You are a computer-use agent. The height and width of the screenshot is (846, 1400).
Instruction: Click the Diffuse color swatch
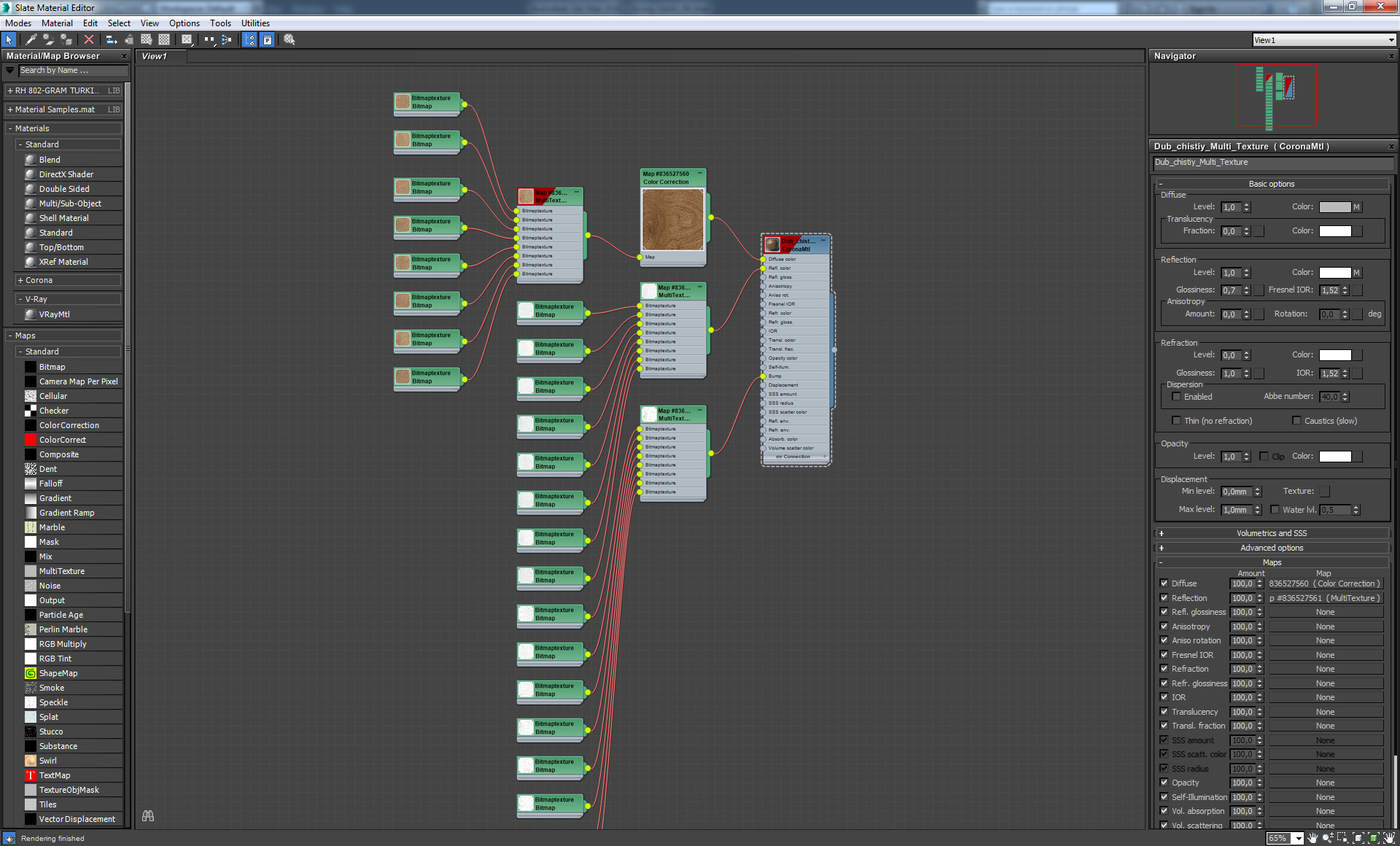click(x=1335, y=207)
